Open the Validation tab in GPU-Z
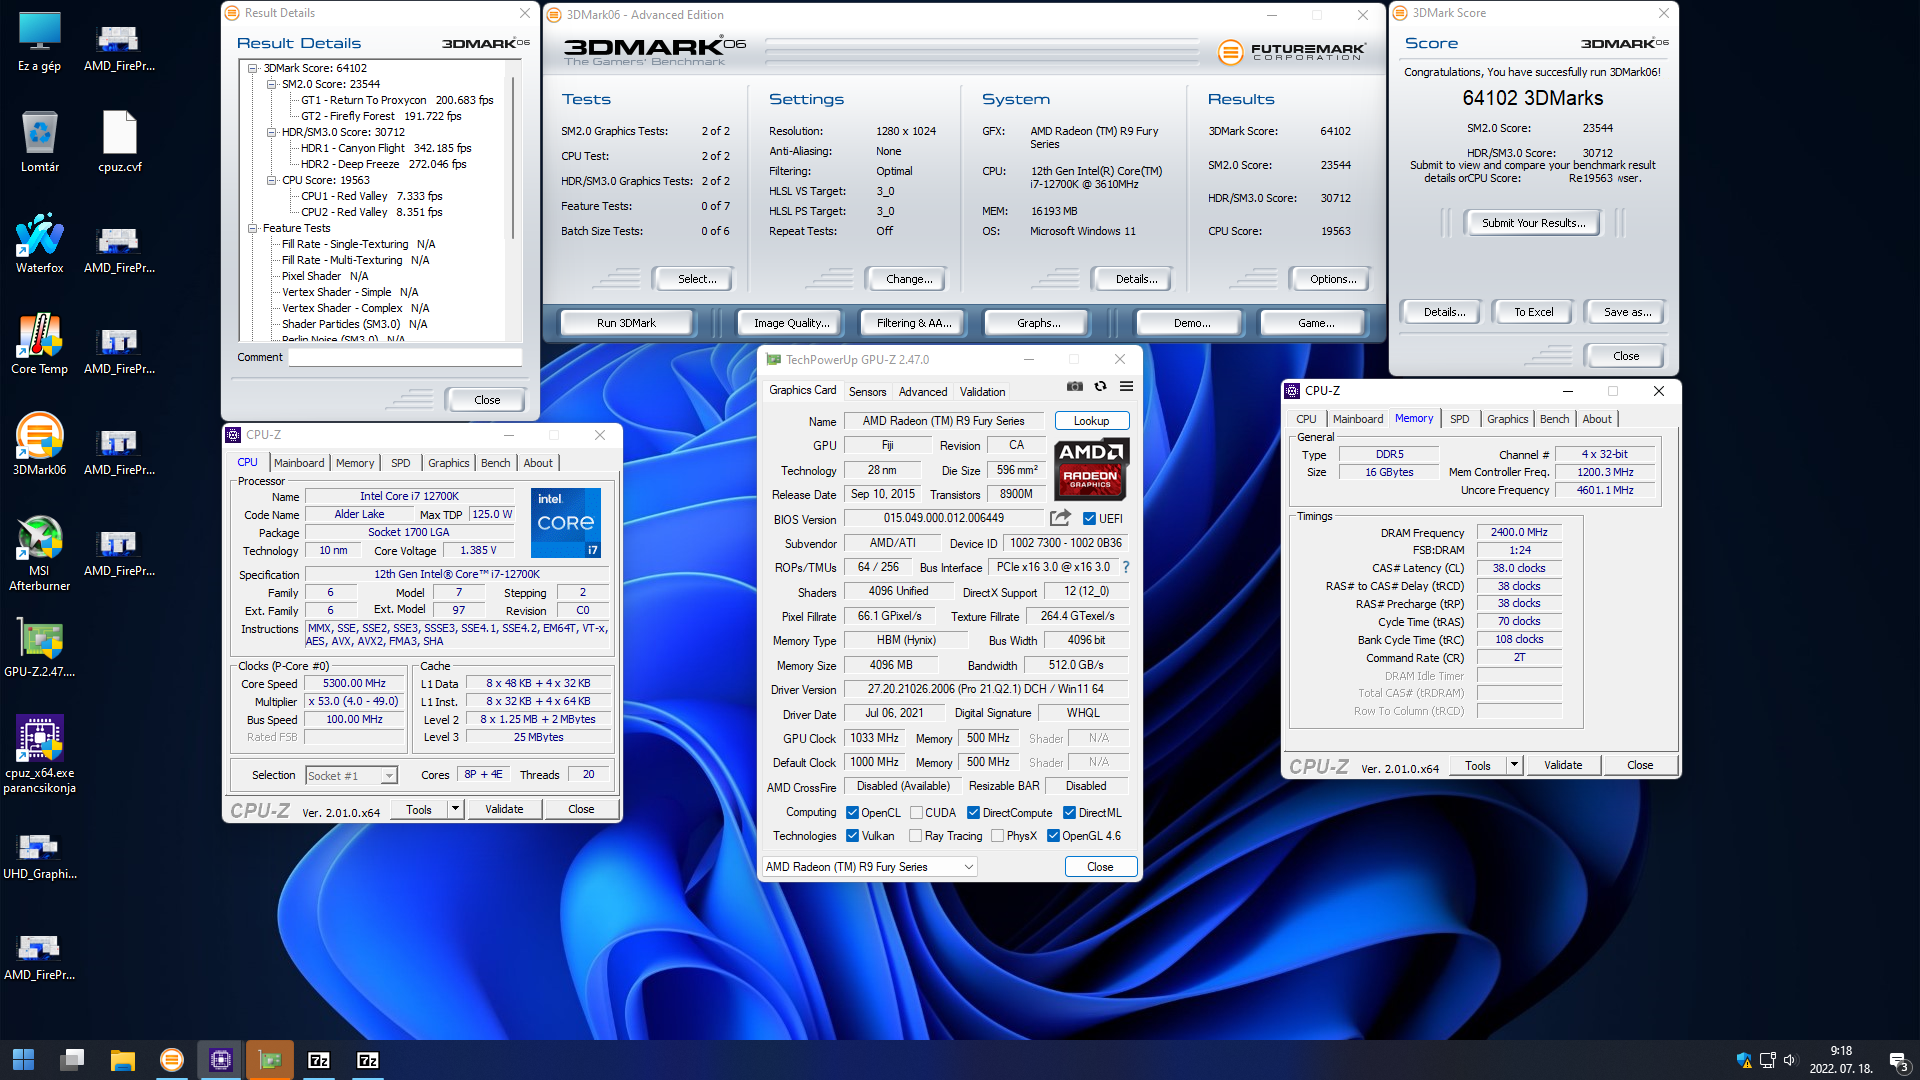 point(982,392)
